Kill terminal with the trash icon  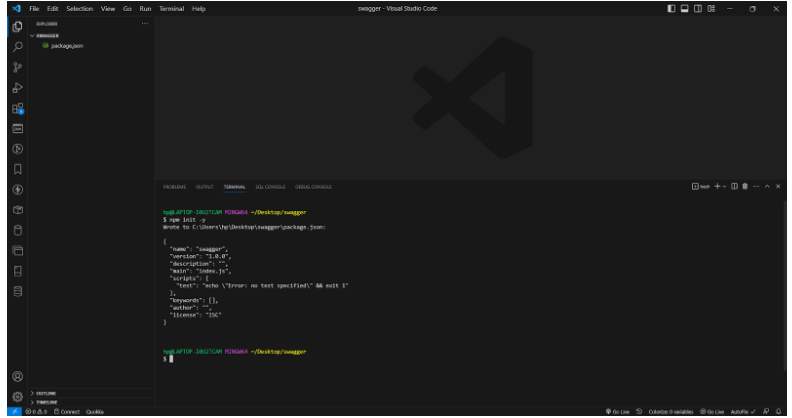point(745,187)
